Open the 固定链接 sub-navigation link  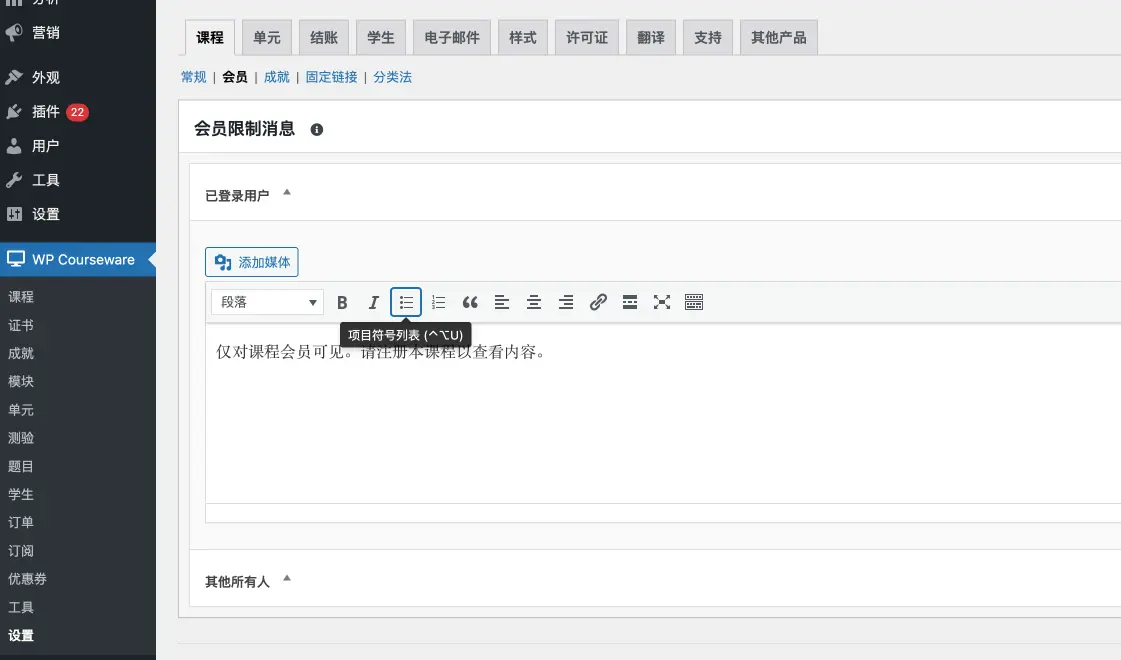(x=332, y=77)
